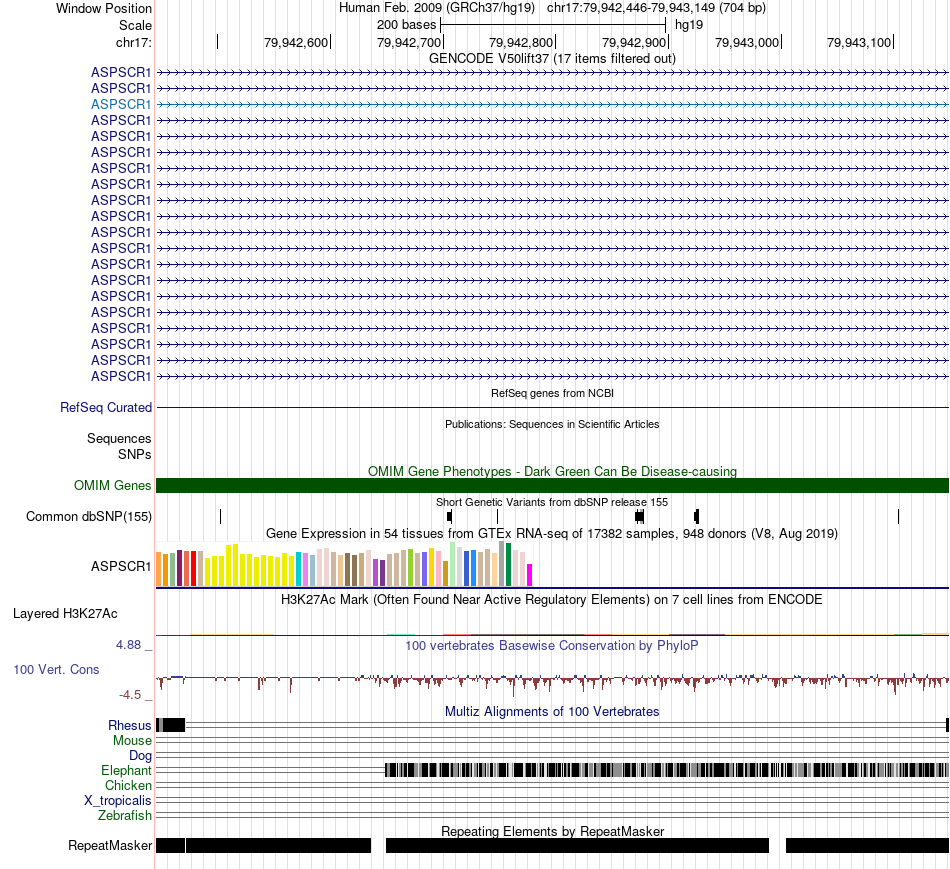Click the Sequences label of Publications track
Screen dimensions: 950x869
tap(119, 438)
